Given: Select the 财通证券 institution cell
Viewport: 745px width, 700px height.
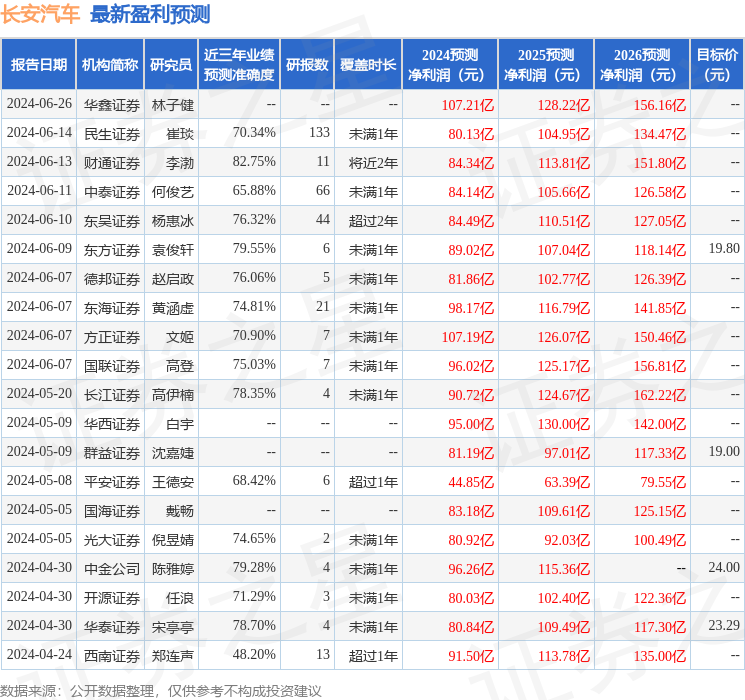Looking at the screenshot, I should tap(112, 163).
